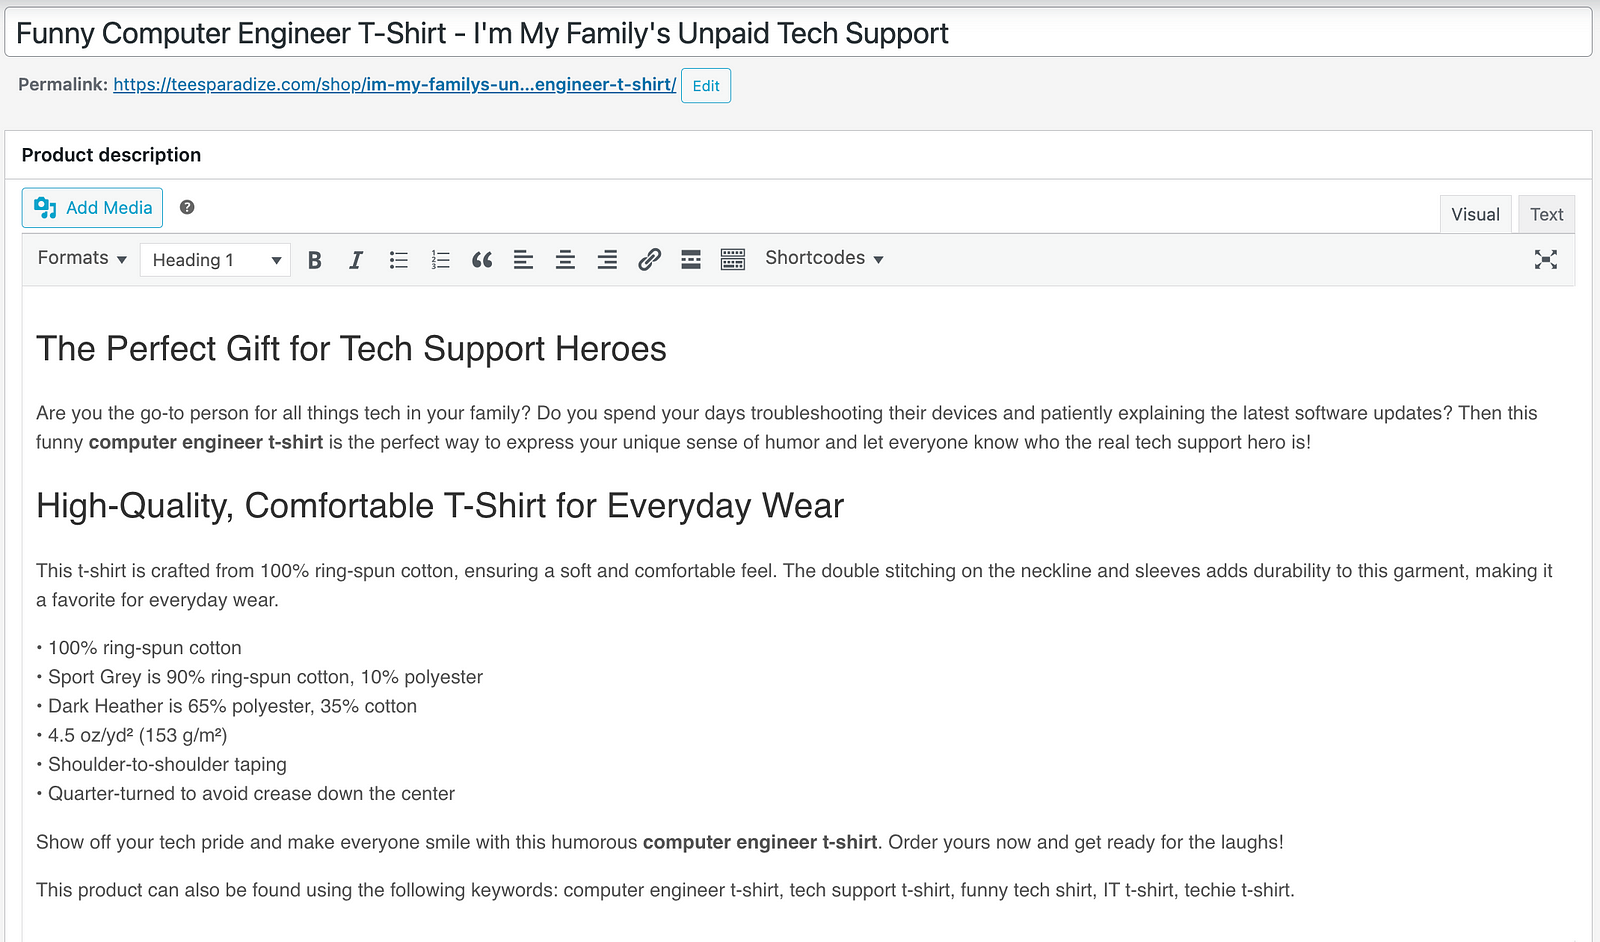Toggle the toolbar kitchen sink

click(733, 260)
